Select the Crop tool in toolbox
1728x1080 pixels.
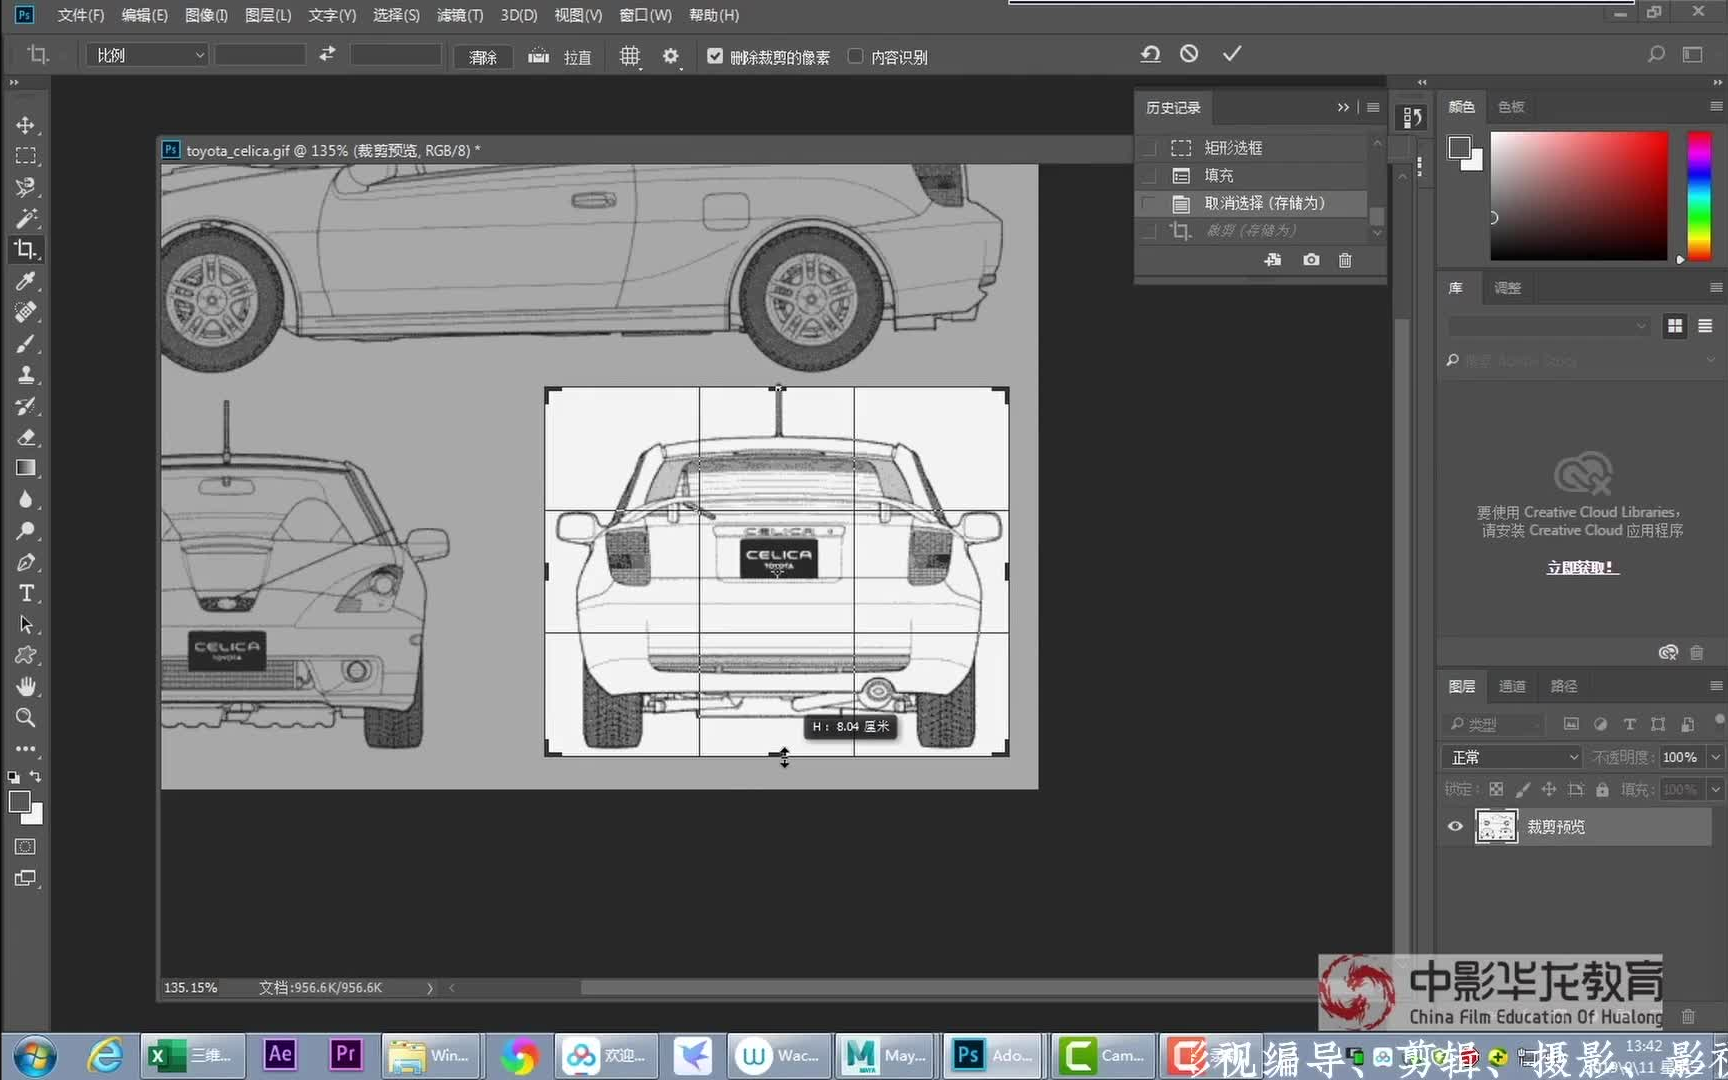[26, 249]
